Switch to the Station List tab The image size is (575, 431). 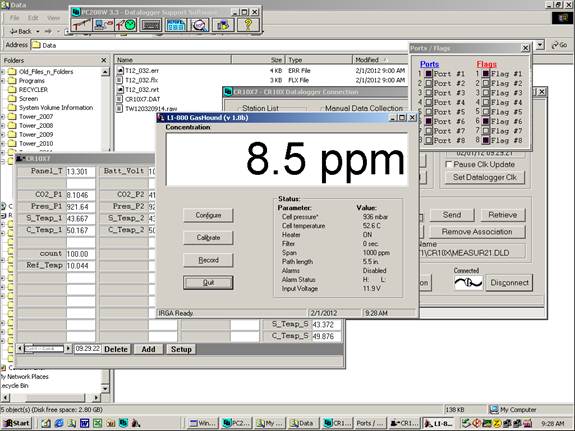[x=260, y=108]
